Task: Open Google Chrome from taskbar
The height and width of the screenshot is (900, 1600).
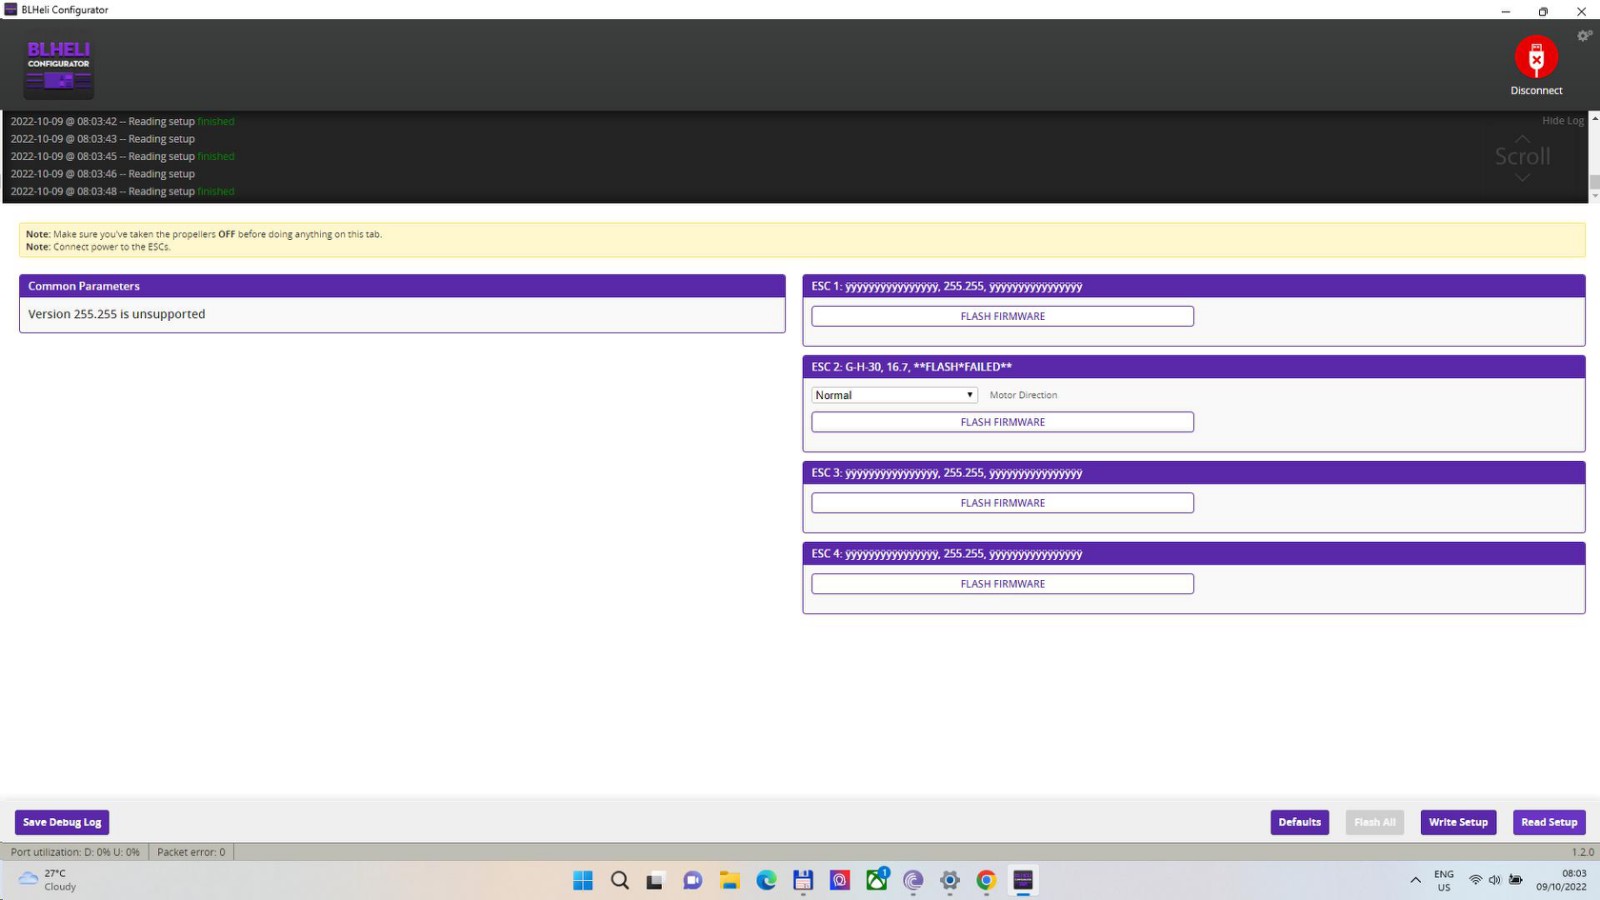Action: [x=986, y=880]
